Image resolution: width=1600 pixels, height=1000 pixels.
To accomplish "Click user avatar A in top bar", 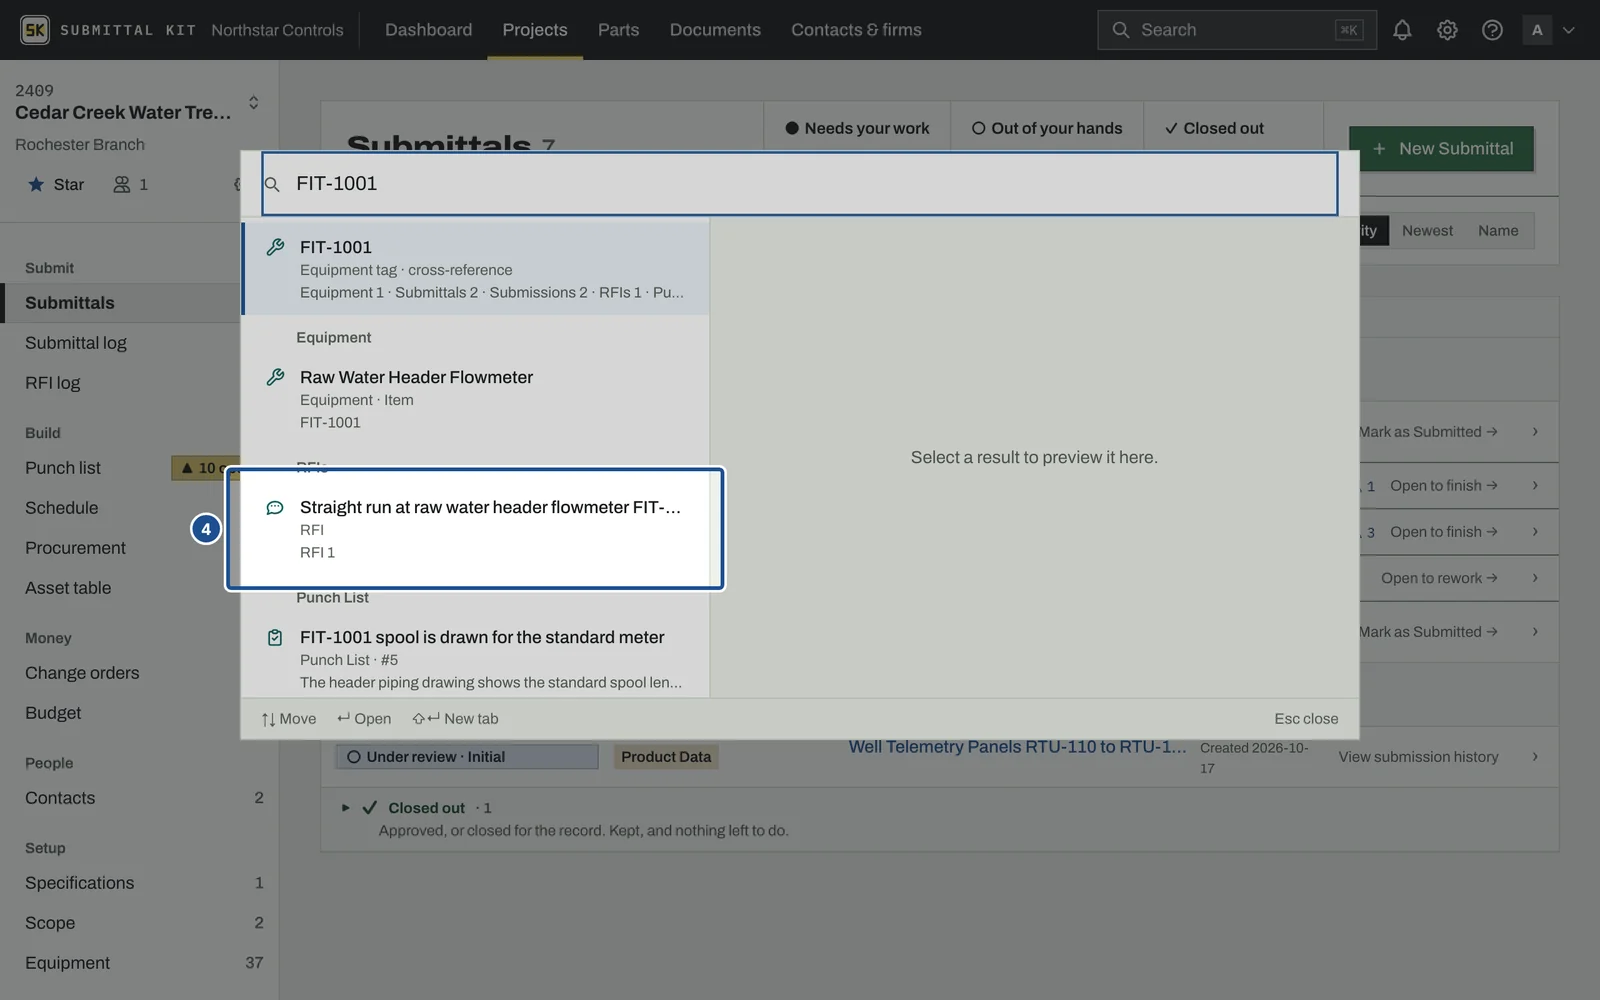I will [1537, 30].
